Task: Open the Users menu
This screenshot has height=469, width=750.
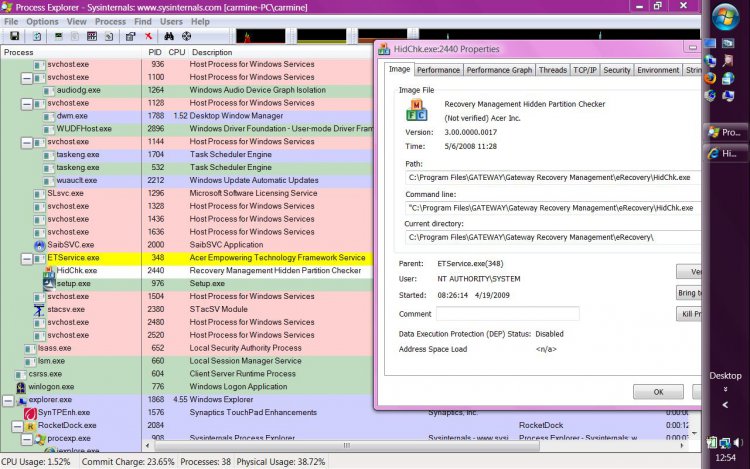Action: tap(171, 22)
